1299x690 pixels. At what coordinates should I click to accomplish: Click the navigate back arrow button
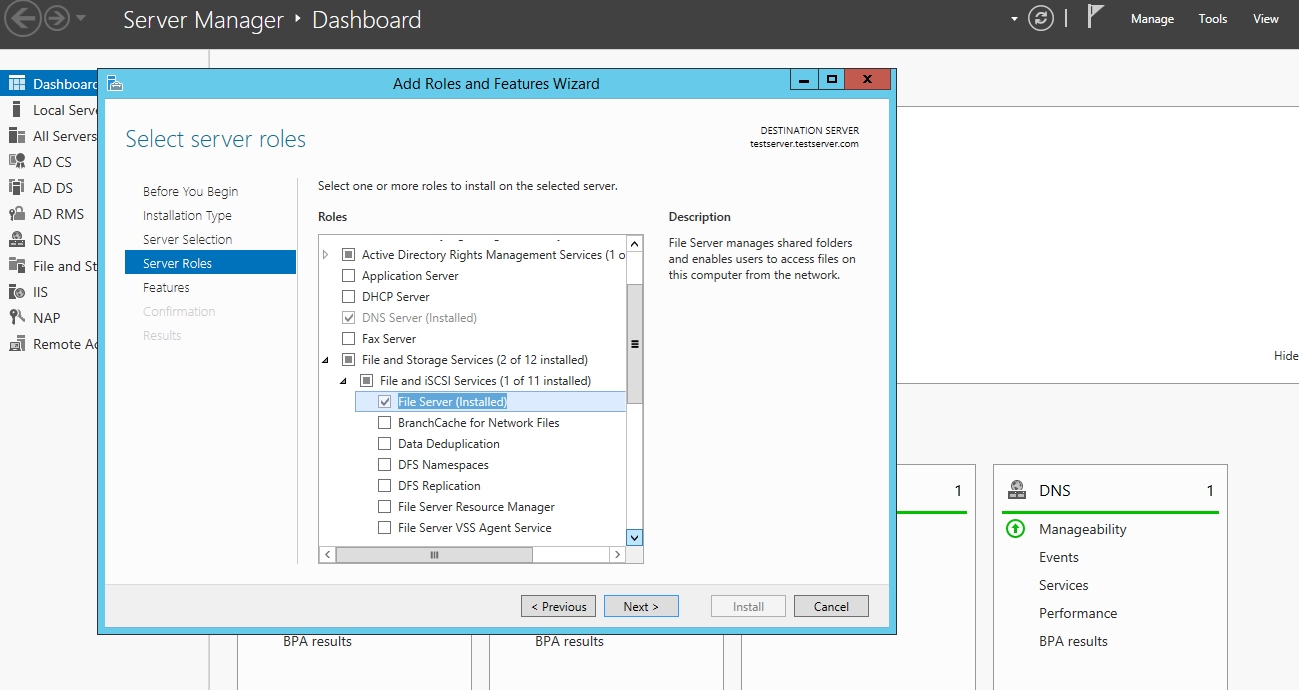pos(23,19)
